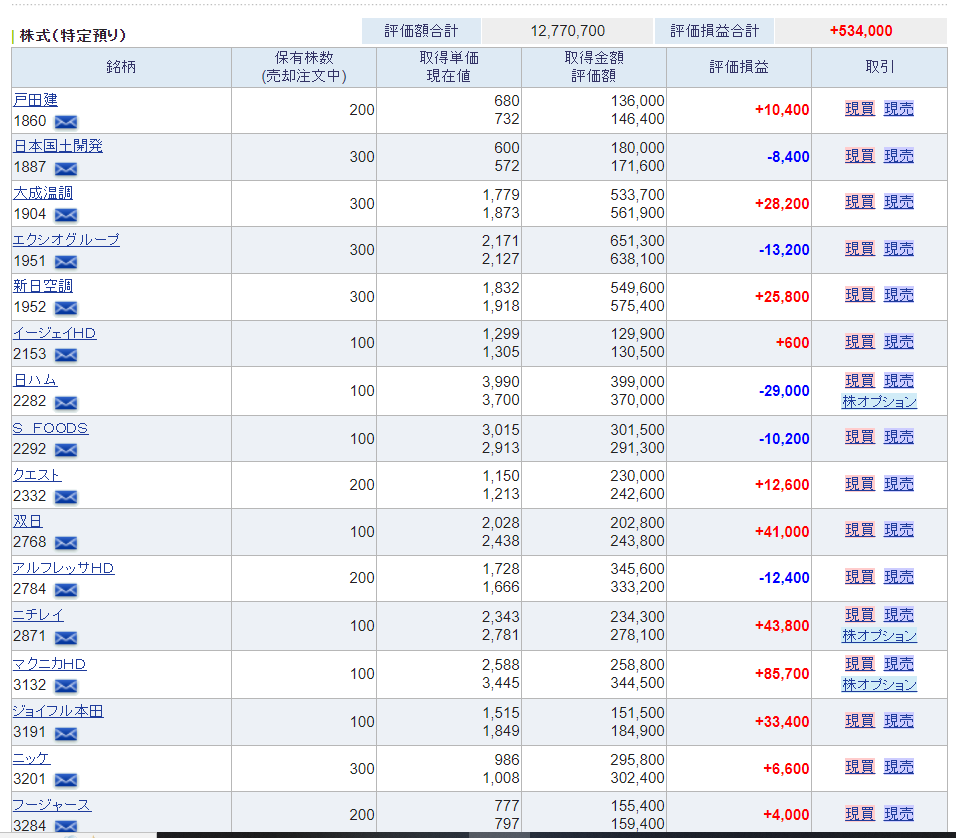Open 株オプション for 日ハム
The height and width of the screenshot is (838, 956).
(879, 402)
